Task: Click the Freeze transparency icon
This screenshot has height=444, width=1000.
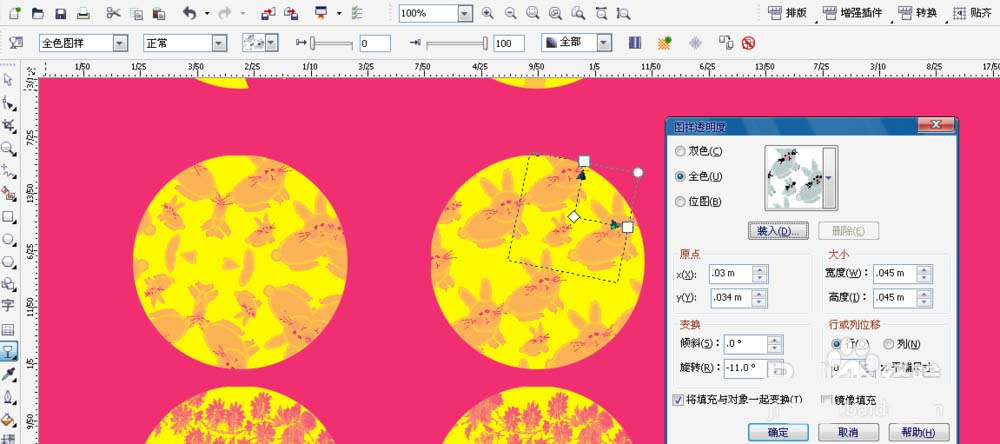Action: click(x=696, y=43)
